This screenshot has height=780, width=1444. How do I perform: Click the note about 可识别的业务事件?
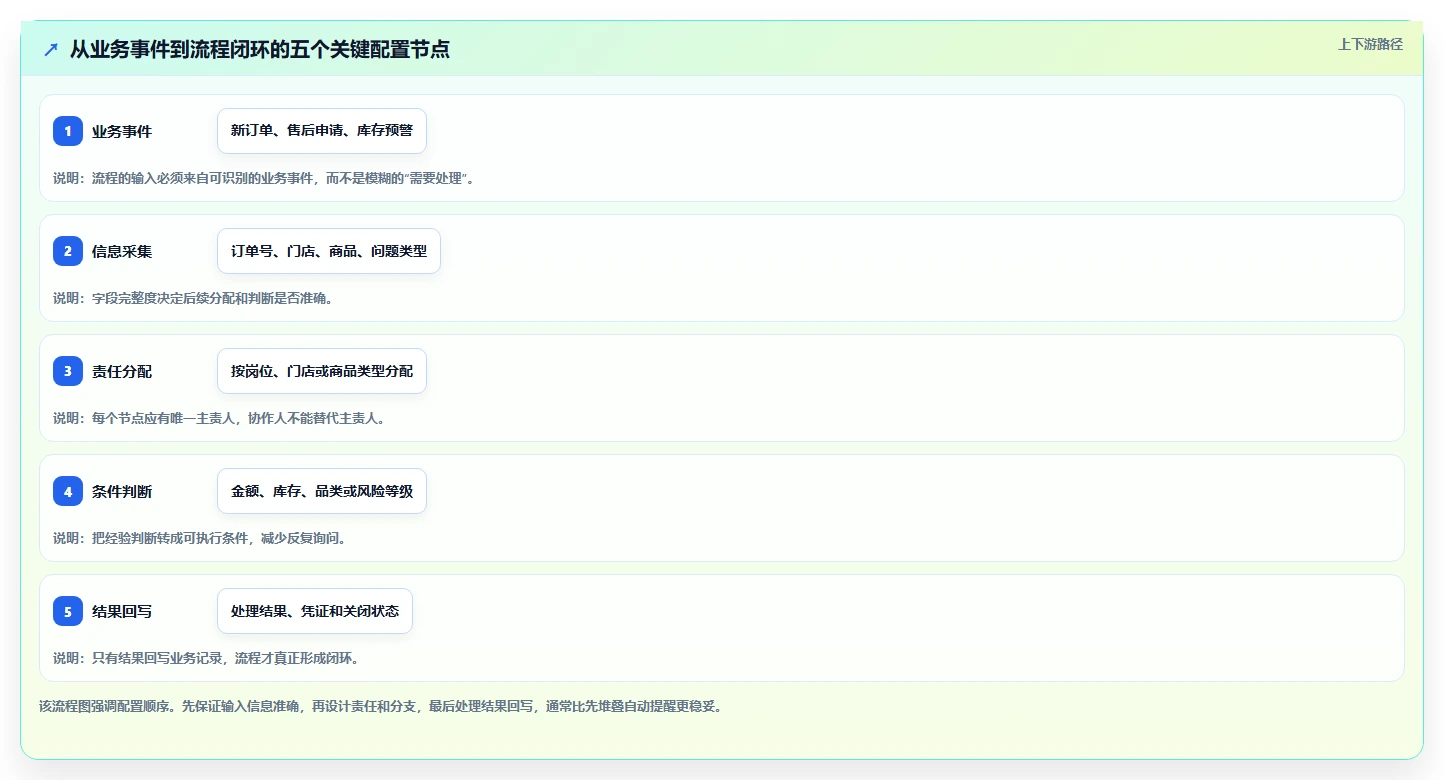(264, 178)
